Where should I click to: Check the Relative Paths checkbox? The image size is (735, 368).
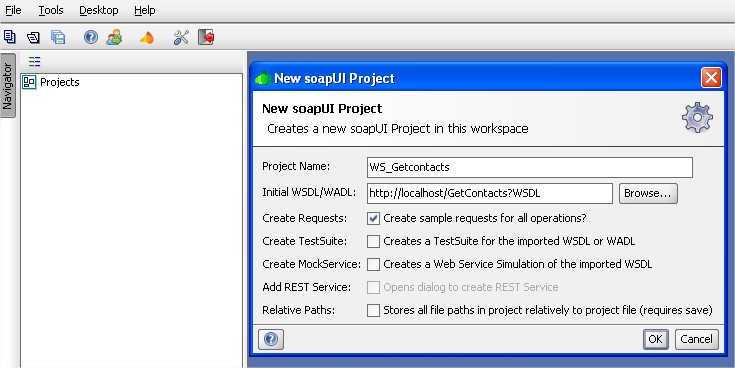tap(373, 310)
